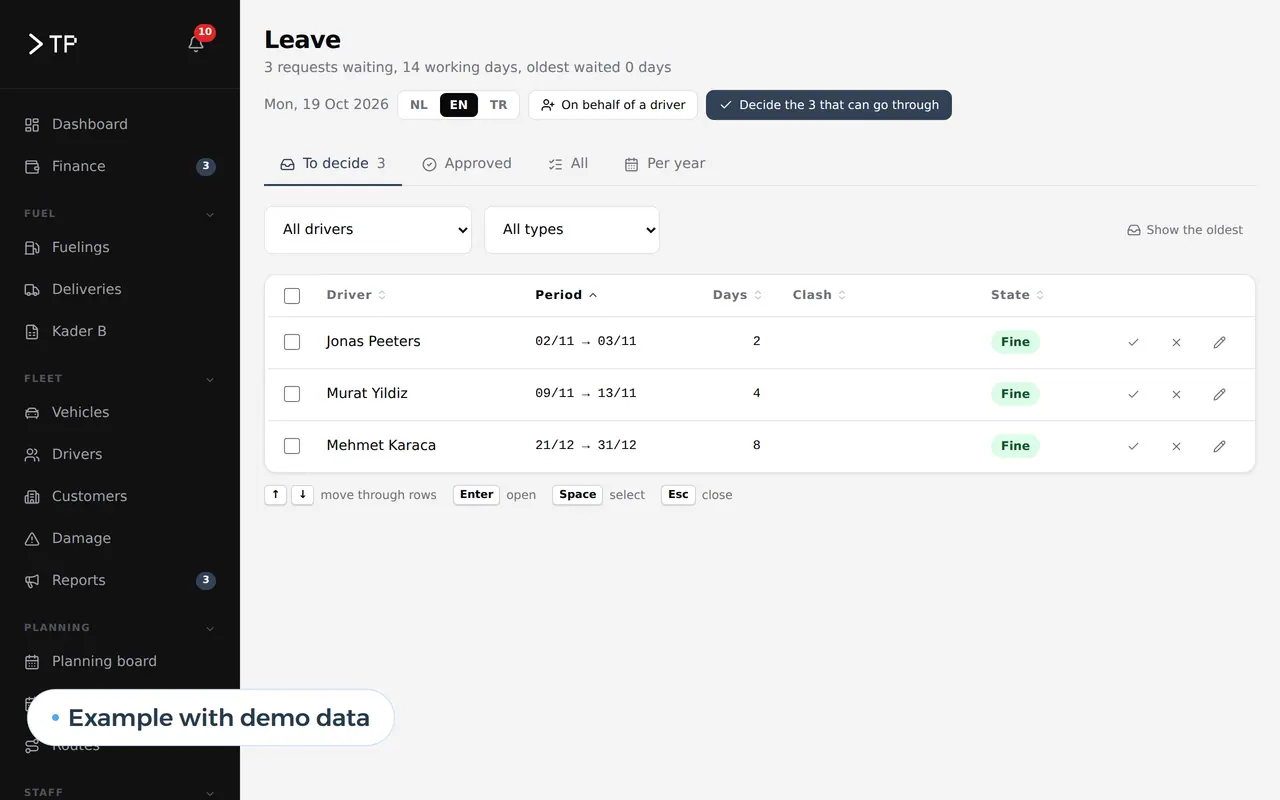
Task: Switch to the All tab
Action: [x=568, y=164]
